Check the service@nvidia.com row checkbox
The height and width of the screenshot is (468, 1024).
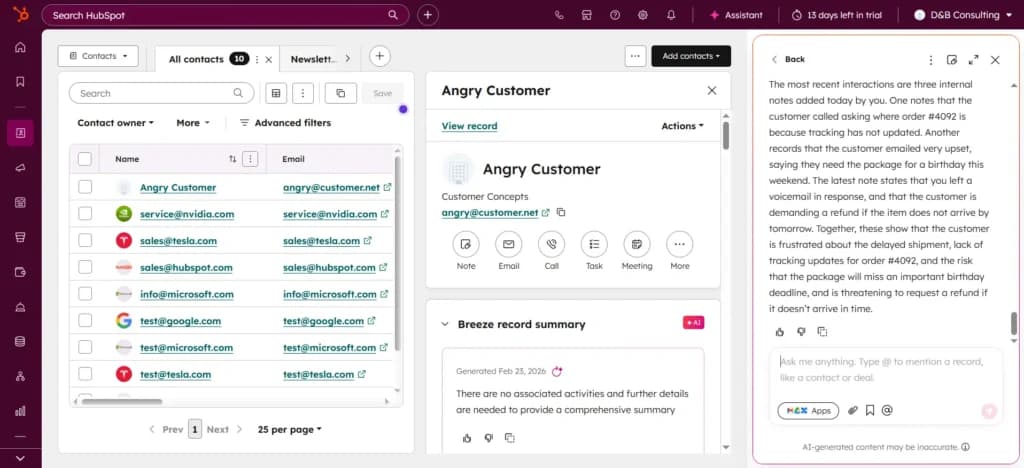click(x=85, y=213)
